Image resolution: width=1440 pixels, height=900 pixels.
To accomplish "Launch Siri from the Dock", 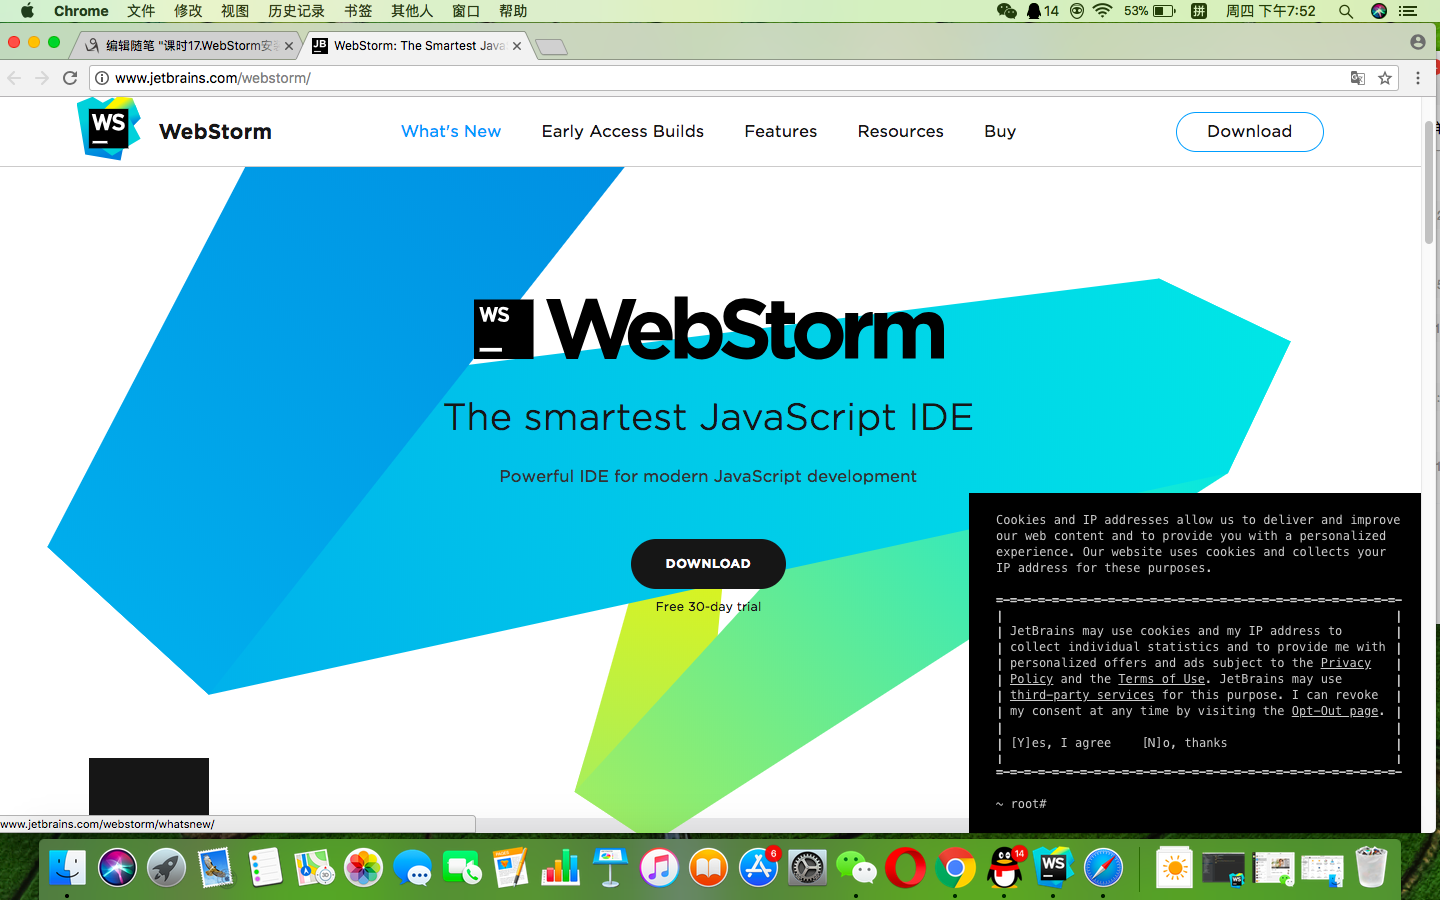I will click(x=117, y=867).
